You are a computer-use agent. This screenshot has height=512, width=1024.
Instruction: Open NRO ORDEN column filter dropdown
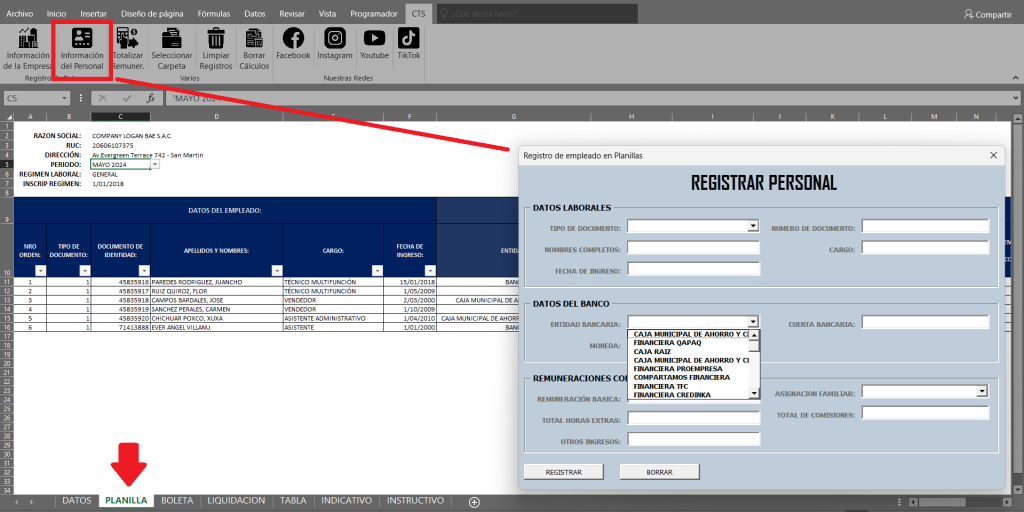40,270
